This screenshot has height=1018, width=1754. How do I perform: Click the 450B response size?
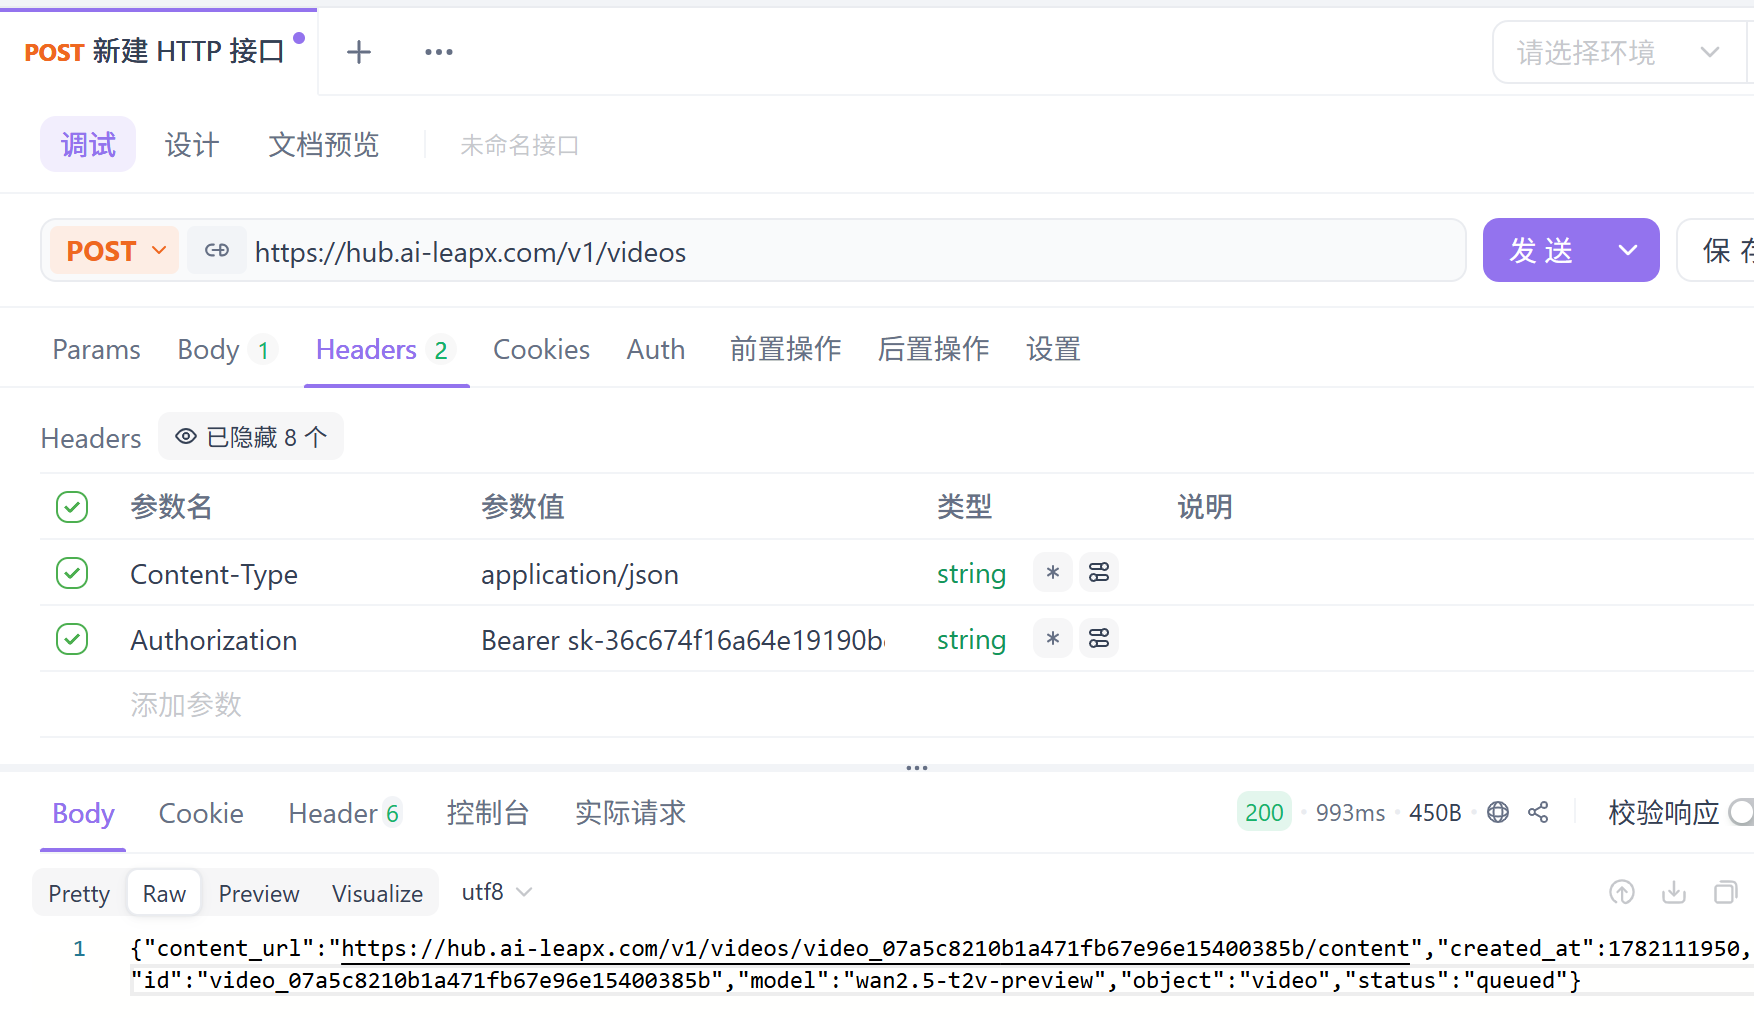coord(1435,813)
